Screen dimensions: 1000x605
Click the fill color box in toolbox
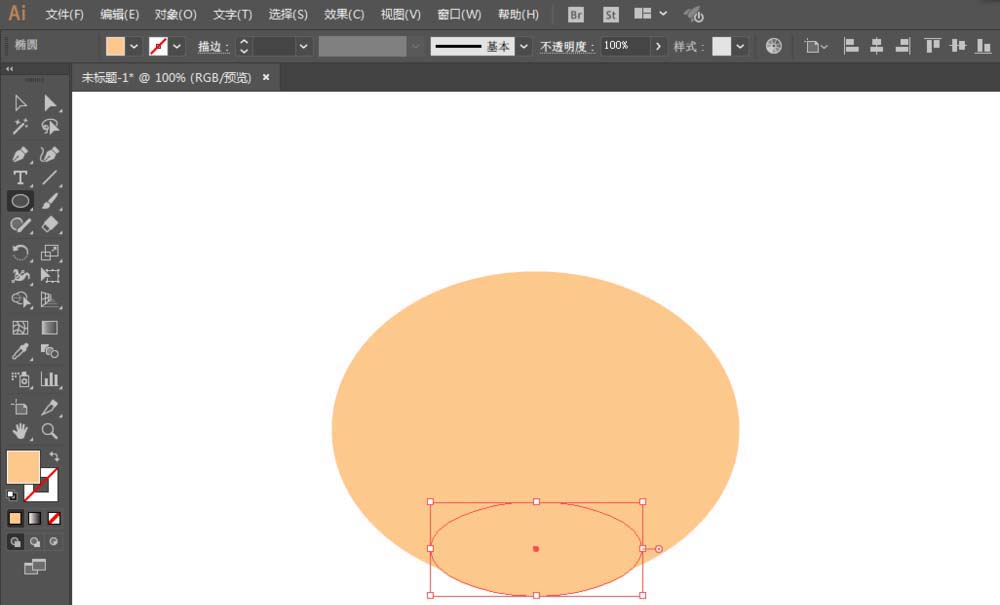tap(23, 467)
